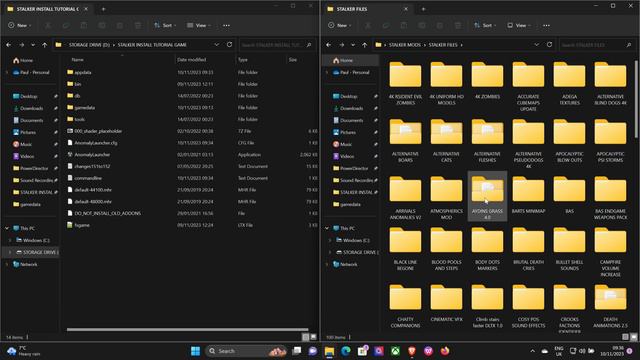Click search field in STALKER FILES window
This screenshot has height=360, width=640.
[596, 45]
